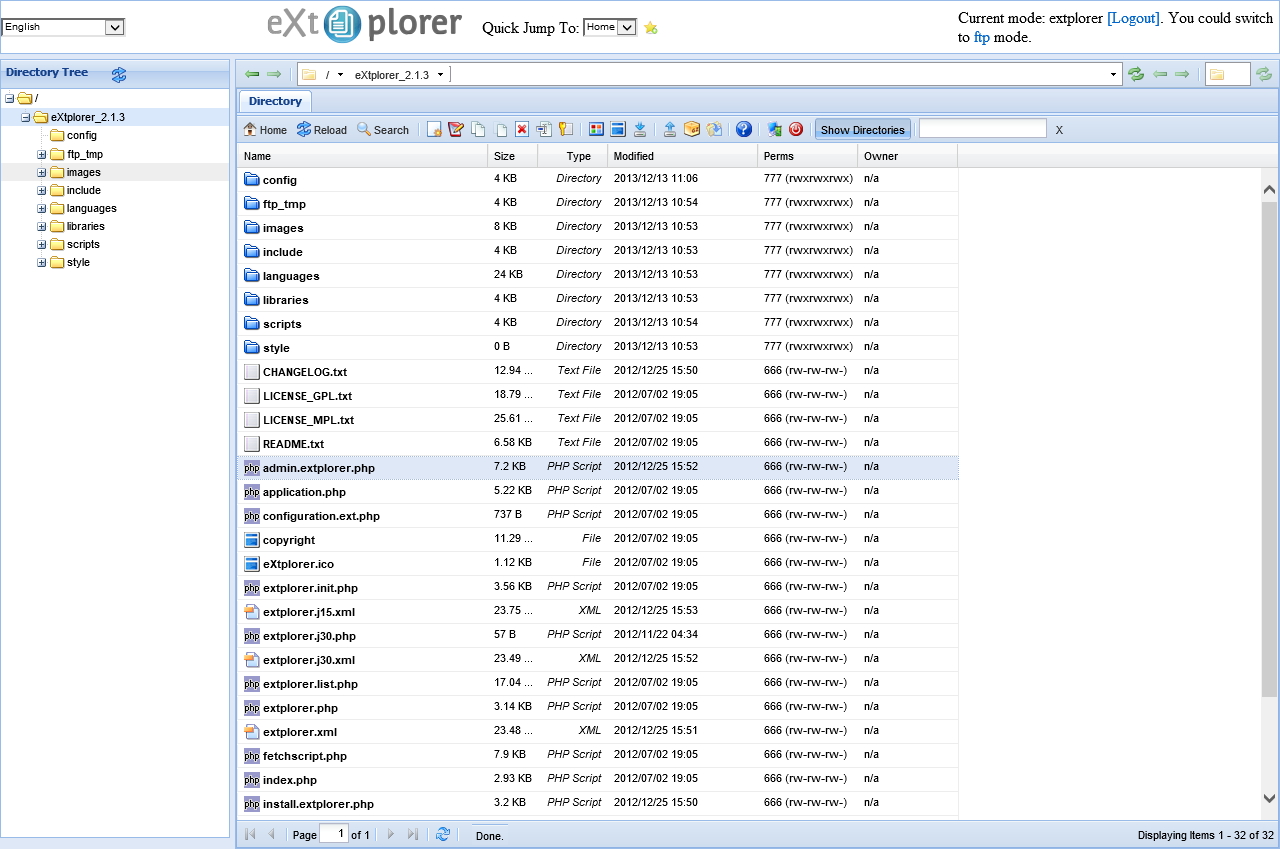Sort by the Modified column header
The width and height of the screenshot is (1280, 849).
click(683, 156)
